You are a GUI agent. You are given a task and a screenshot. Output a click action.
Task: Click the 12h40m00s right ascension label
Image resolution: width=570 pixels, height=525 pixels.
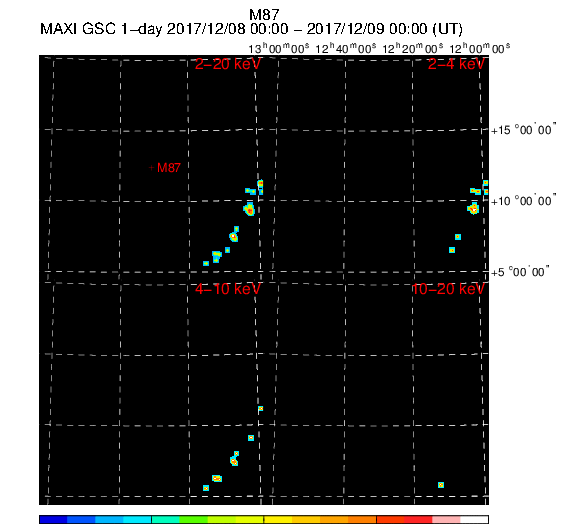coord(345,48)
